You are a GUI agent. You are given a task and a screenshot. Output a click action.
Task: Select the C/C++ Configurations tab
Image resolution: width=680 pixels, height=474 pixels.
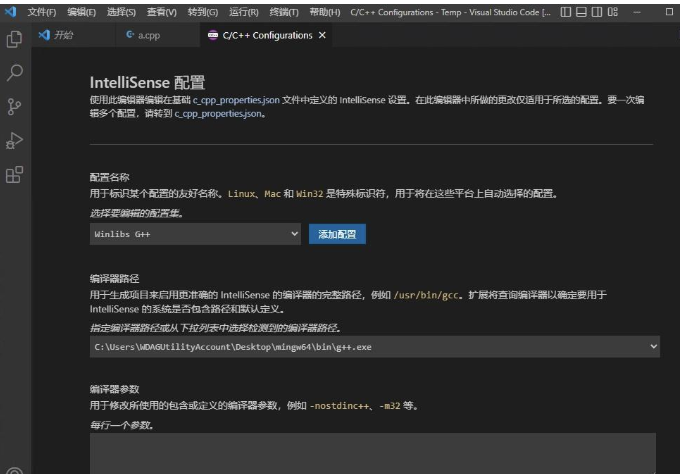[x=267, y=35]
